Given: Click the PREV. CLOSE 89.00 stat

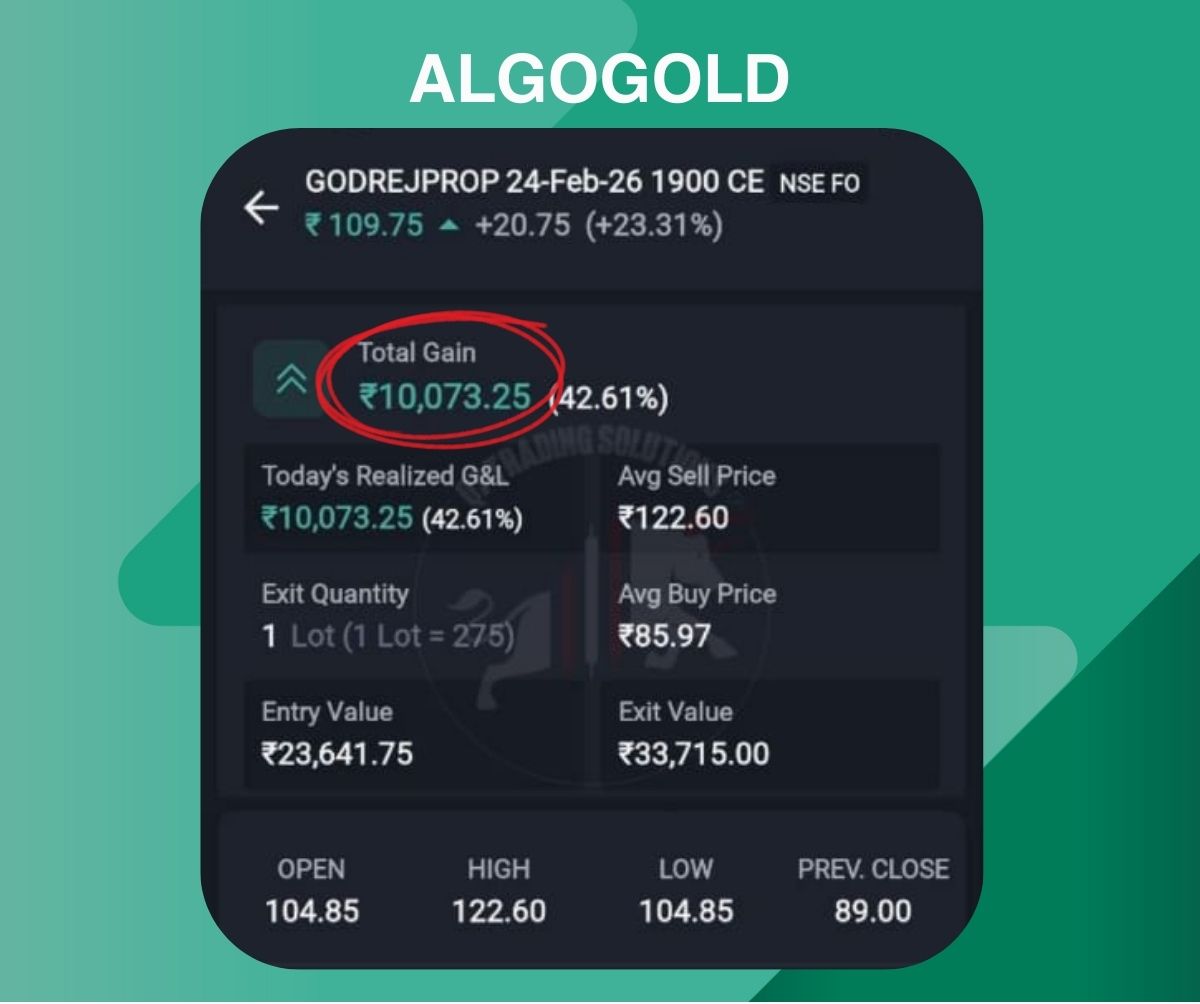Looking at the screenshot, I should [873, 890].
